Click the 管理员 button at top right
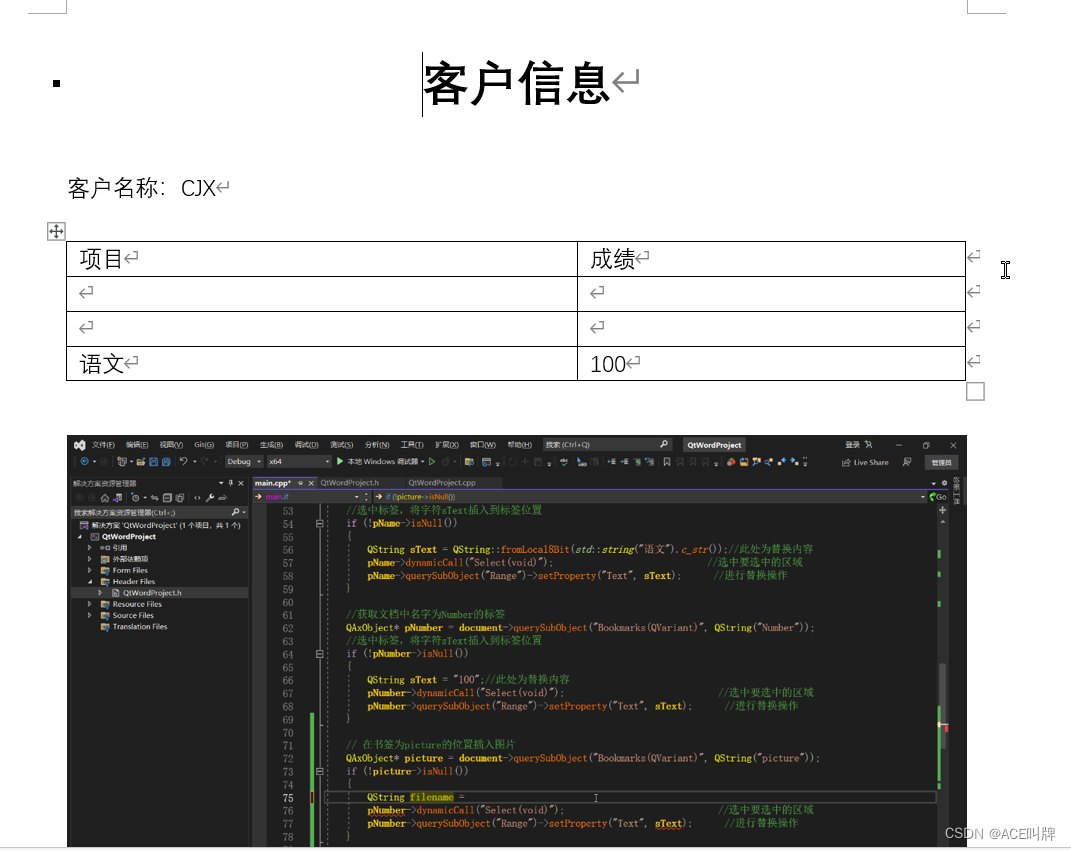Viewport: 1071px width, 850px height. [940, 463]
